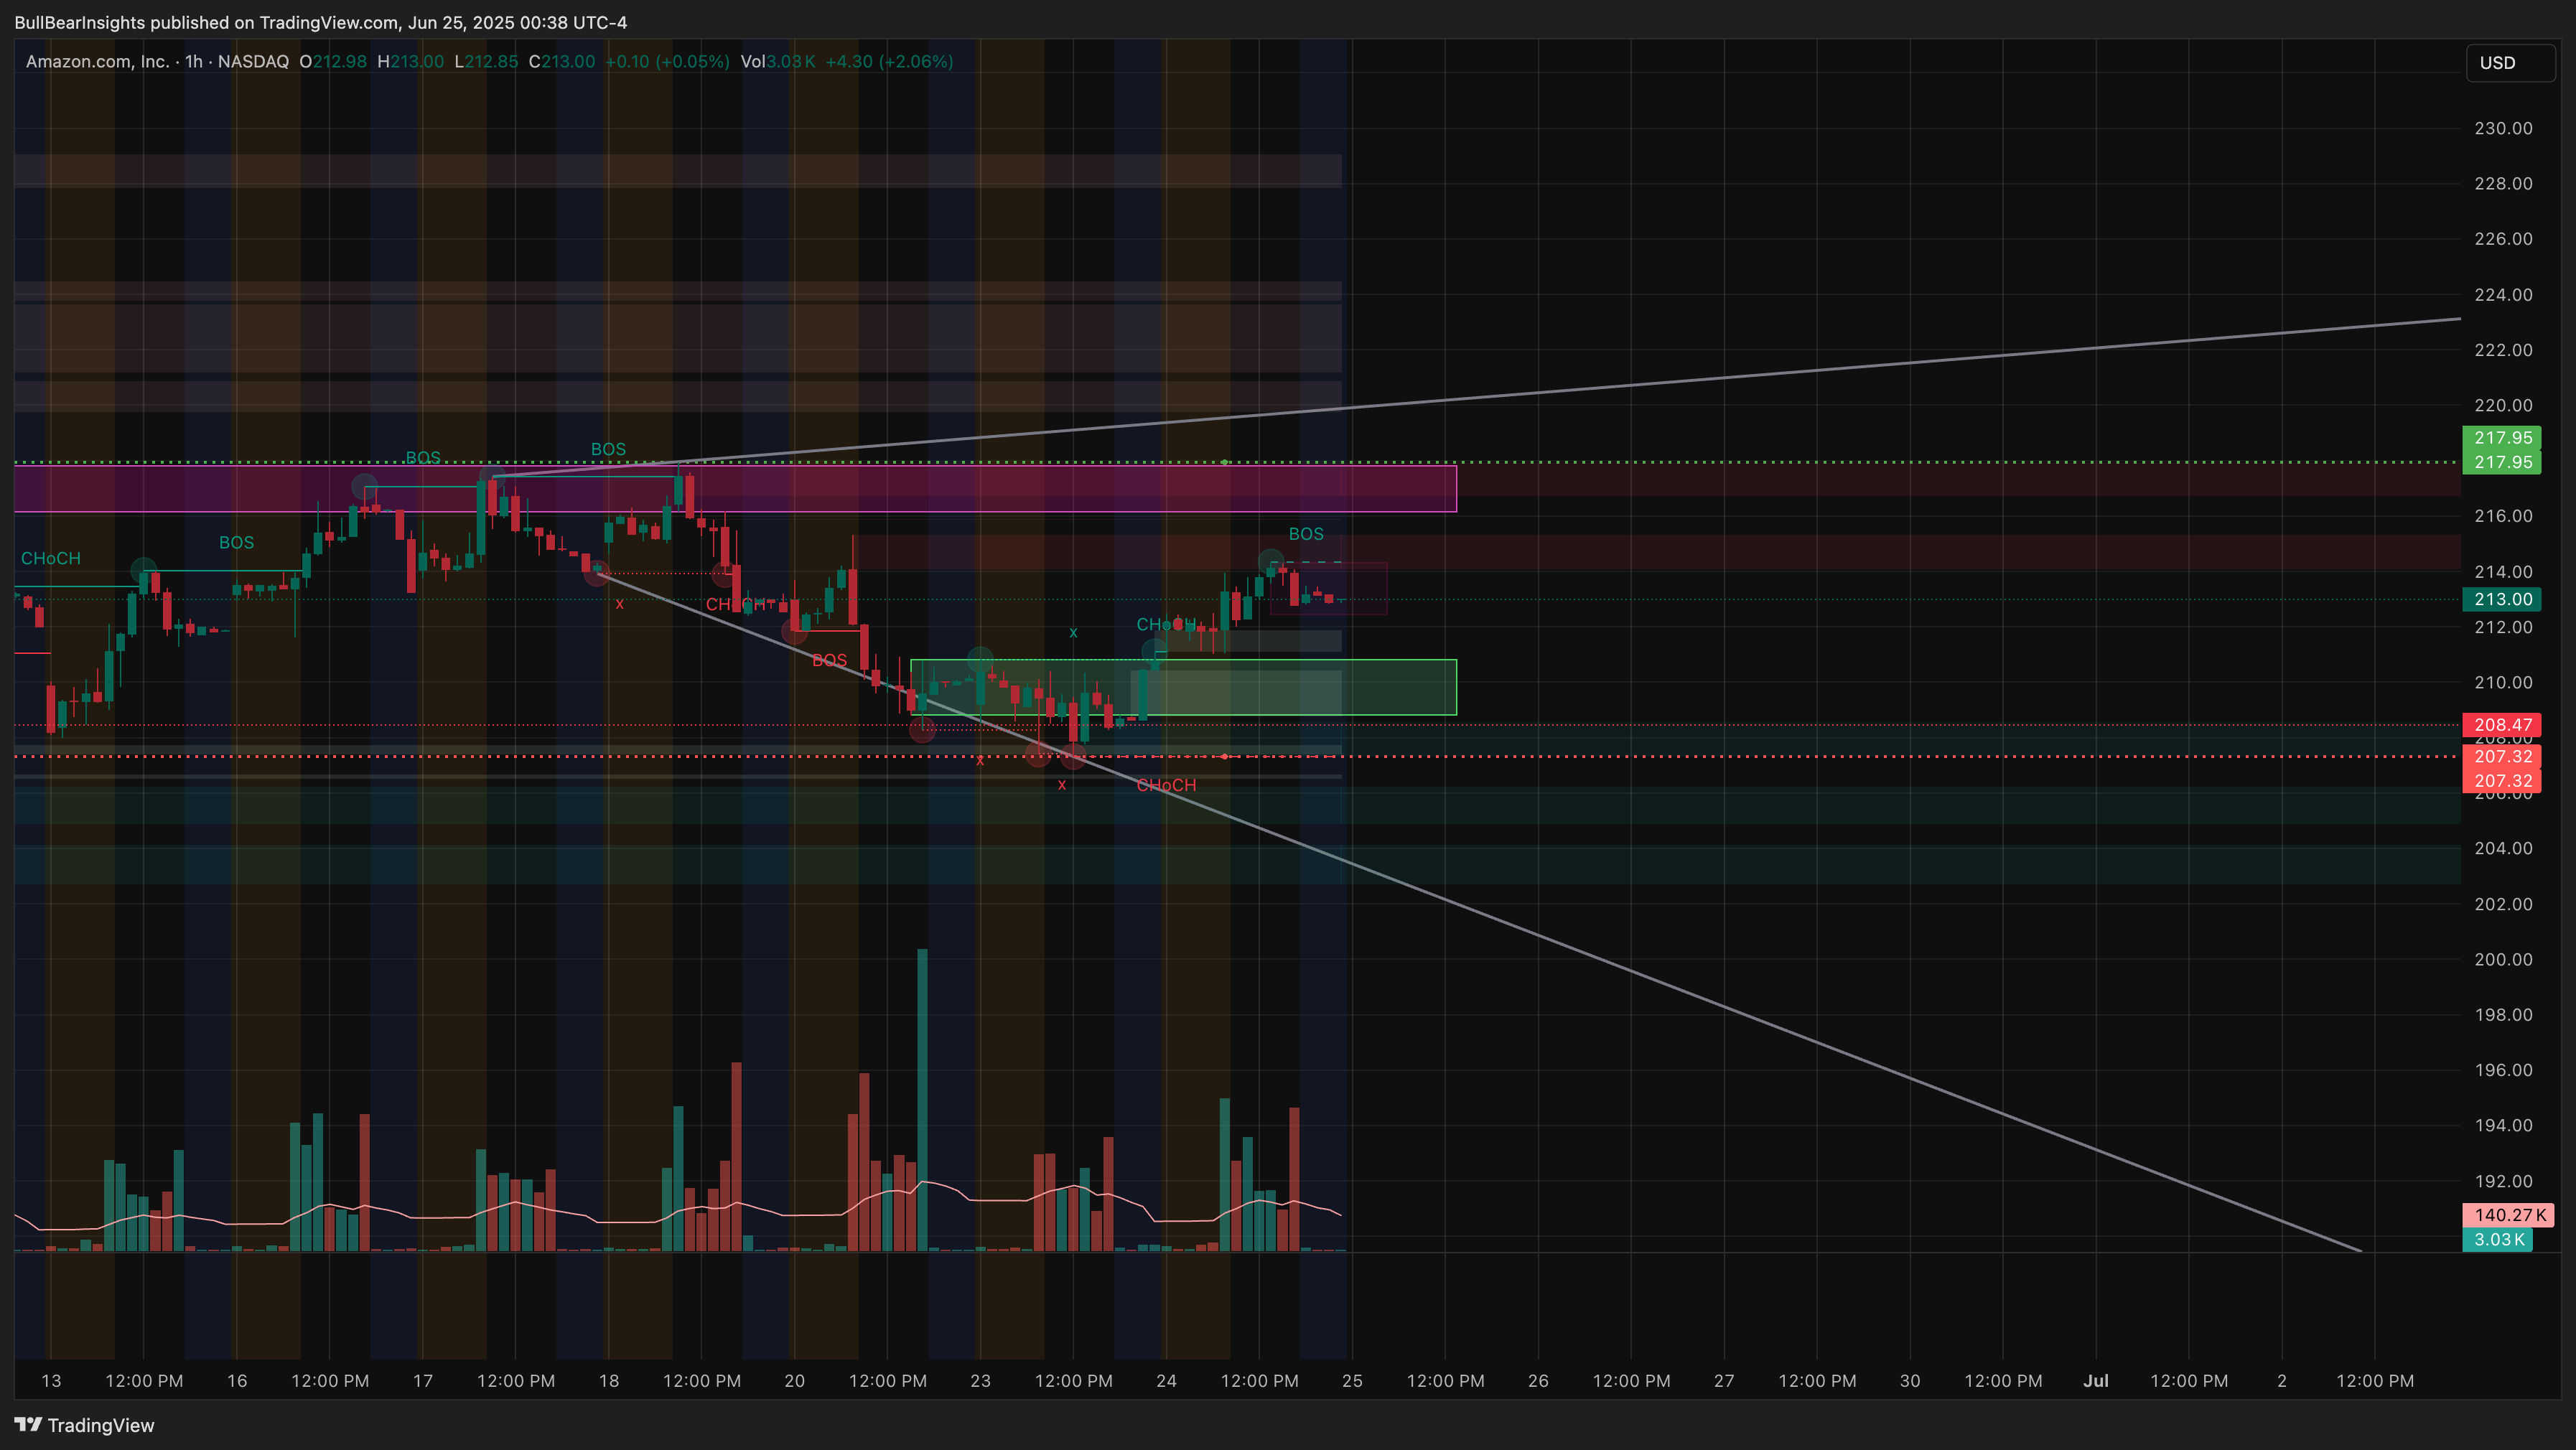Click the USD currency button
The width and height of the screenshot is (2576, 1450).
2510,63
